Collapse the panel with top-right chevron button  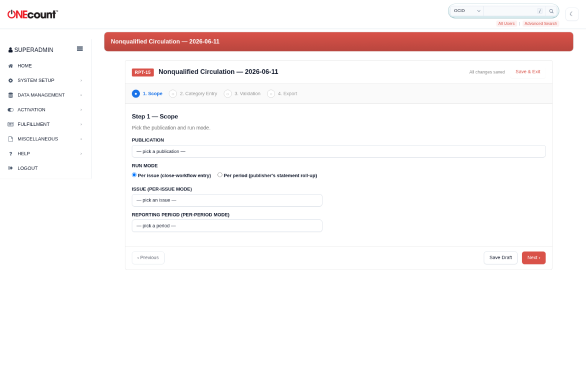click(x=571, y=14)
